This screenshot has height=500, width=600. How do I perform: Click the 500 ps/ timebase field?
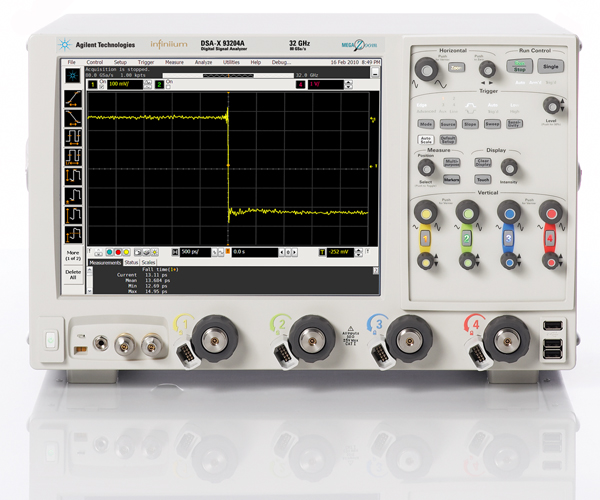195,252
